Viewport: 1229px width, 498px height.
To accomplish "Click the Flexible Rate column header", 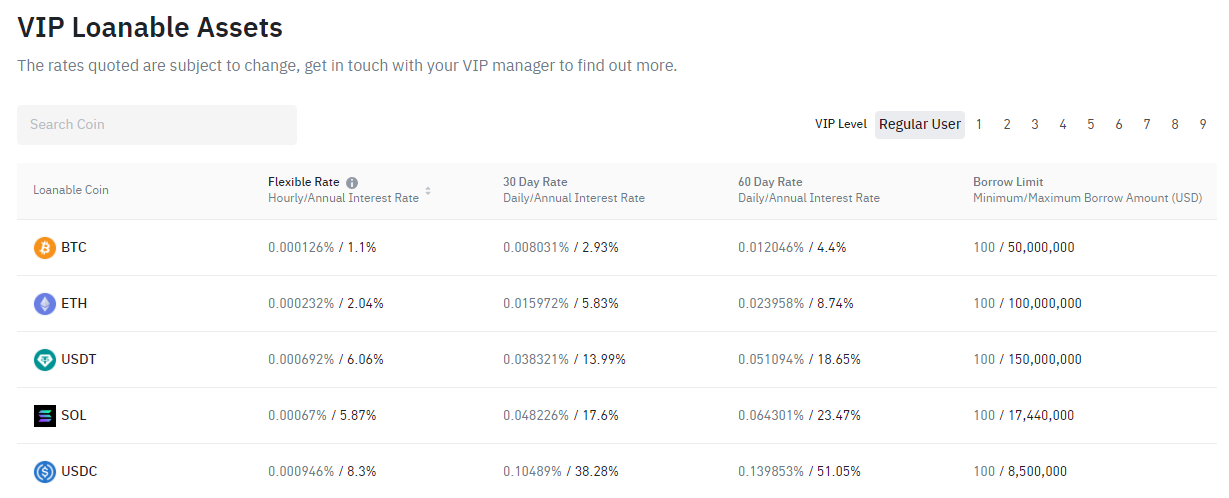I will [x=304, y=182].
